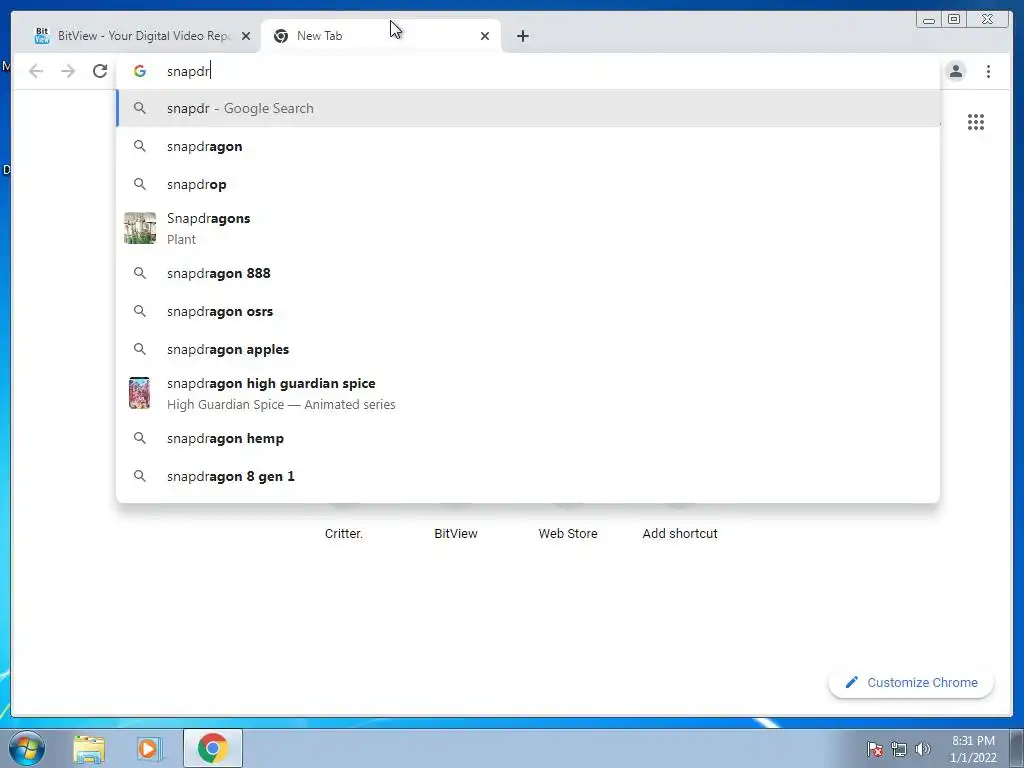Switch to the BitView tab
This screenshot has width=1024, height=768.
[137, 36]
